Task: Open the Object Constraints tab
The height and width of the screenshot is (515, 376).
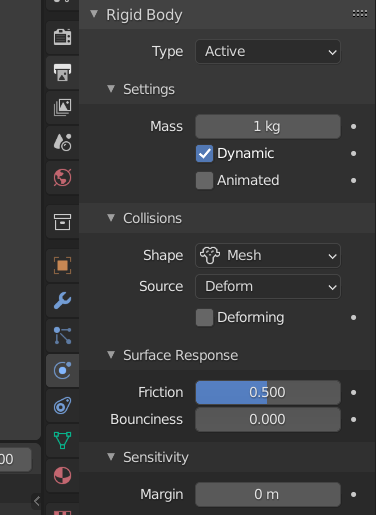Action: click(x=63, y=406)
